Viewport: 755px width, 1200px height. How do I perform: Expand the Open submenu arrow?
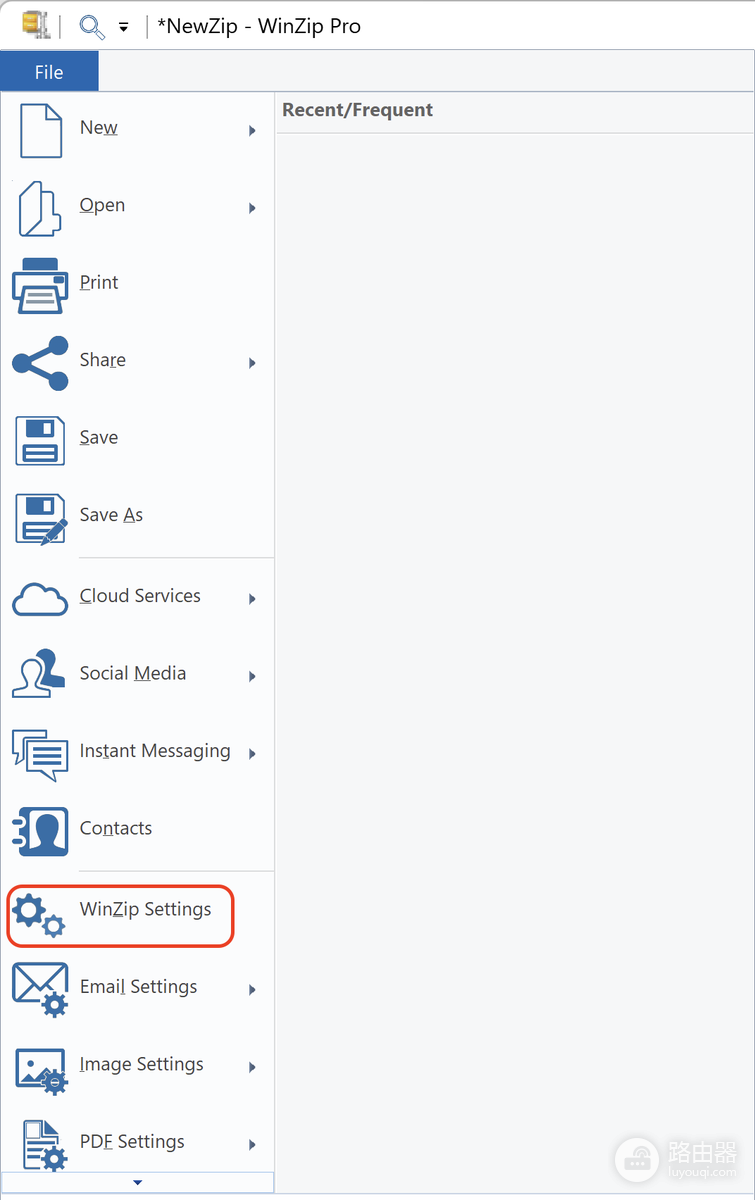coord(252,208)
